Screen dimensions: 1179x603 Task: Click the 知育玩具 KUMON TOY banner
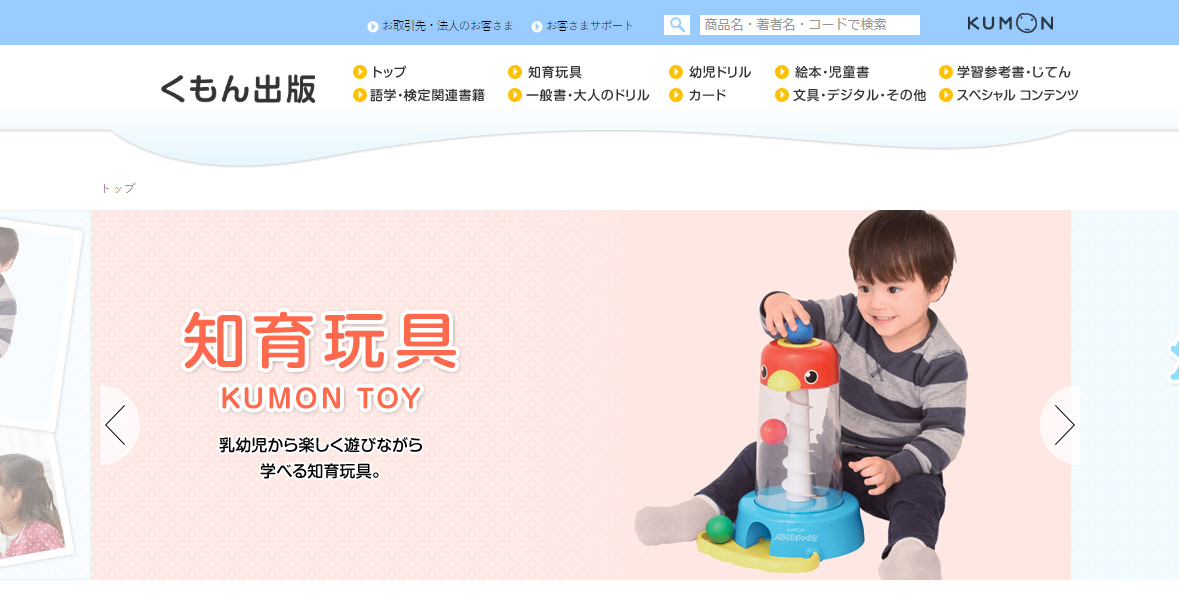(580, 395)
